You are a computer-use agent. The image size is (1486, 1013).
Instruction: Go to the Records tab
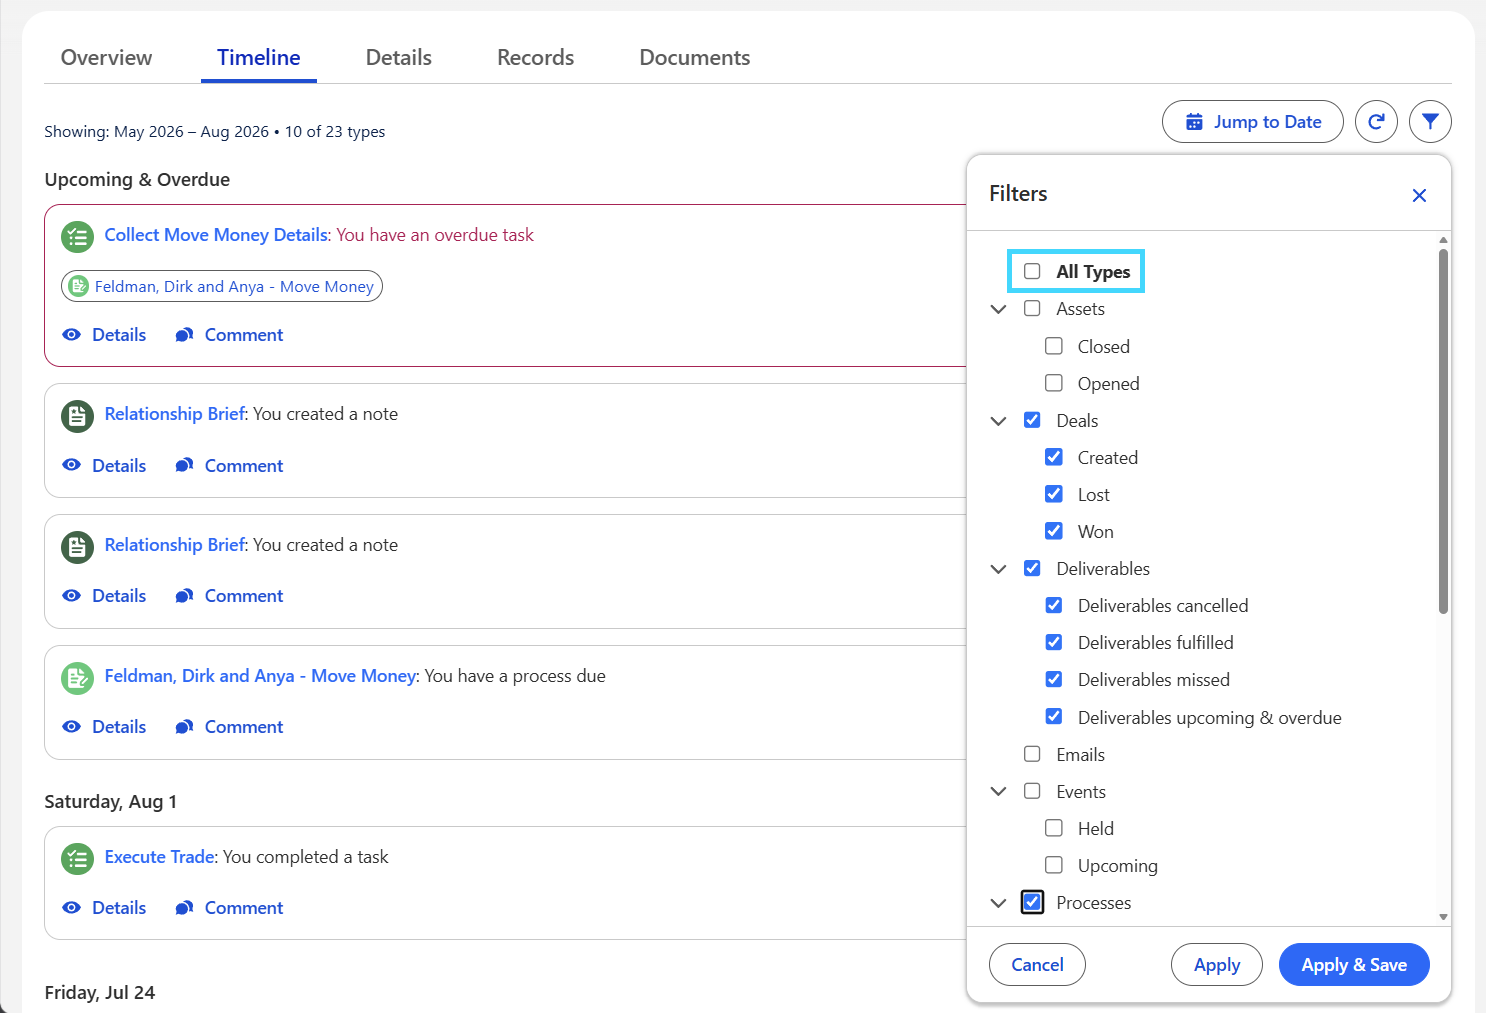click(536, 58)
